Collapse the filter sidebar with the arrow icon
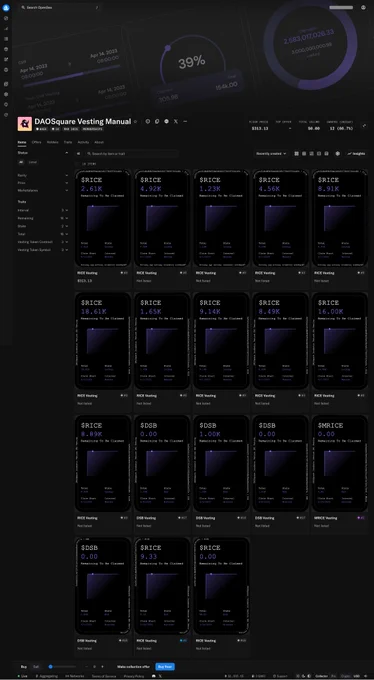374x680 pixels. (79, 154)
